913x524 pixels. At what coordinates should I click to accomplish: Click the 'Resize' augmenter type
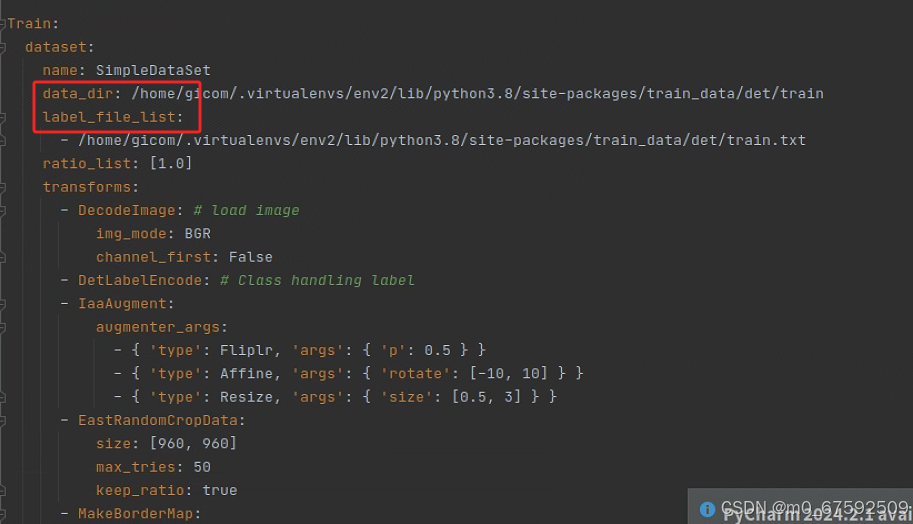click(246, 397)
